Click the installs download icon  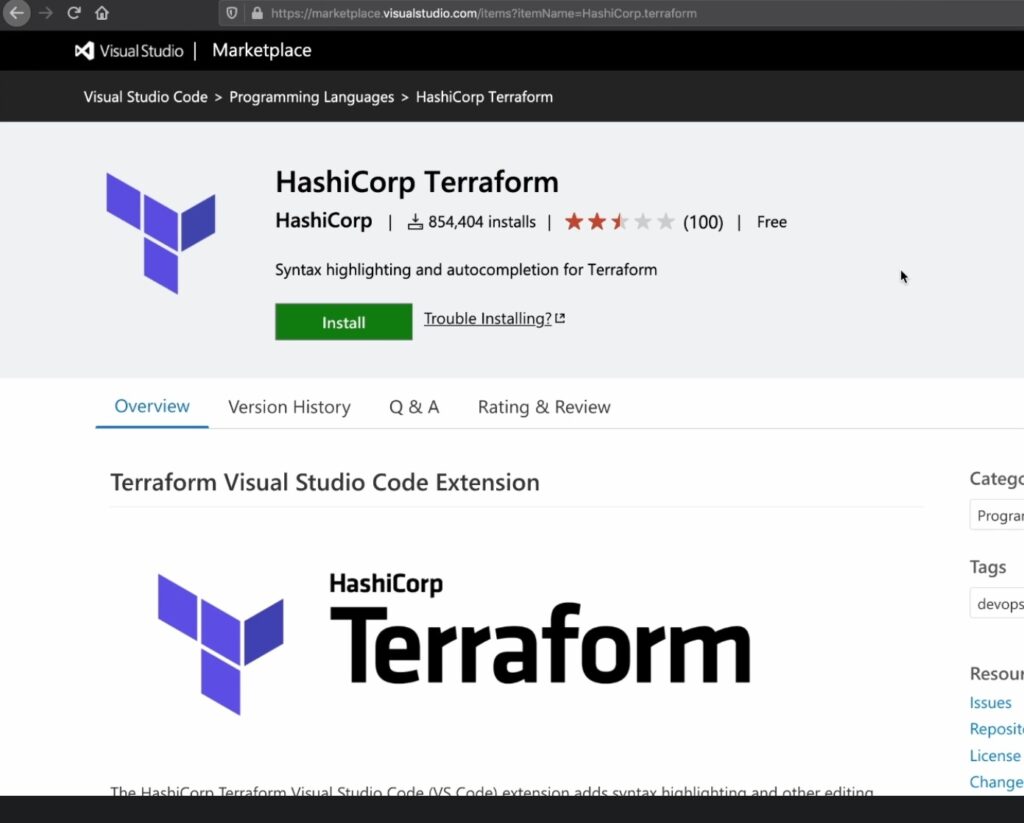click(x=415, y=222)
